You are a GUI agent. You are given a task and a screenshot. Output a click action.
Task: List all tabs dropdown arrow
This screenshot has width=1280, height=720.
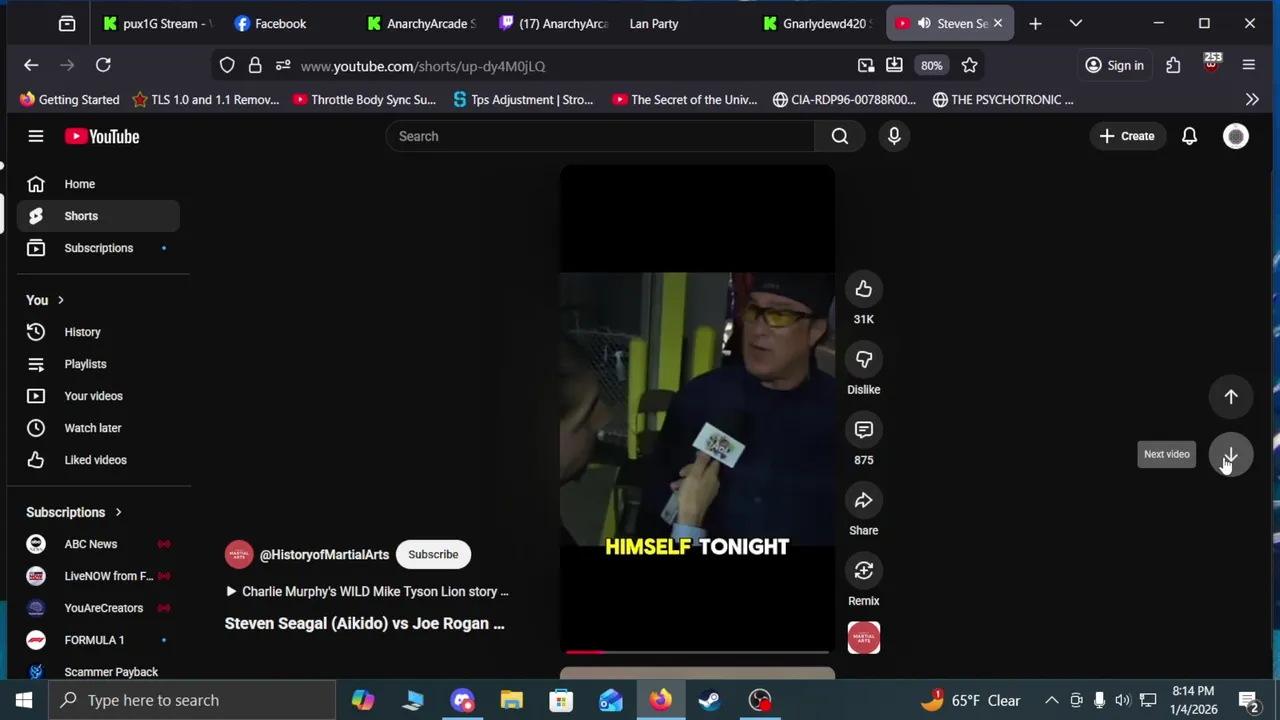(x=1076, y=23)
